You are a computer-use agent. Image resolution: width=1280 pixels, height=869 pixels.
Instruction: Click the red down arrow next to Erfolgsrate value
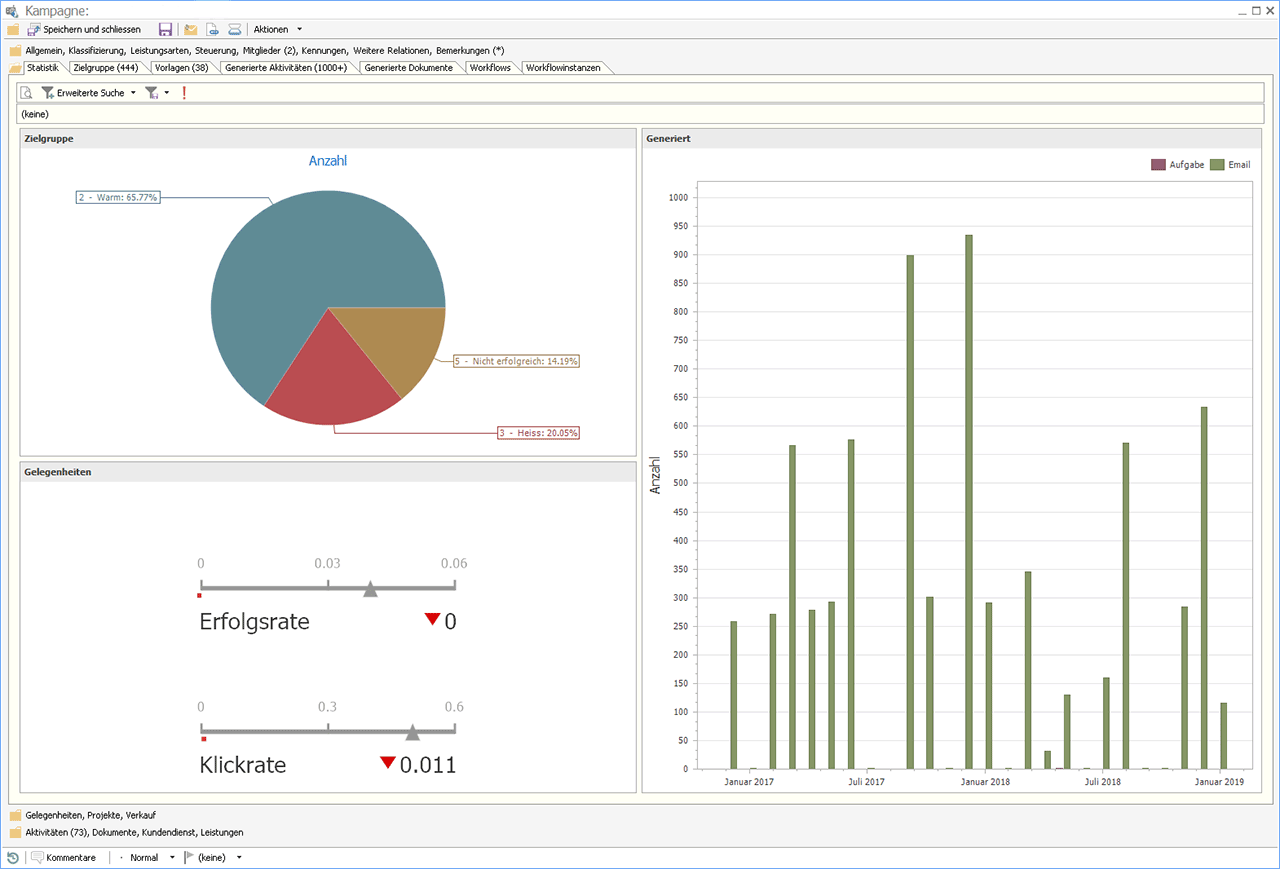coord(432,619)
